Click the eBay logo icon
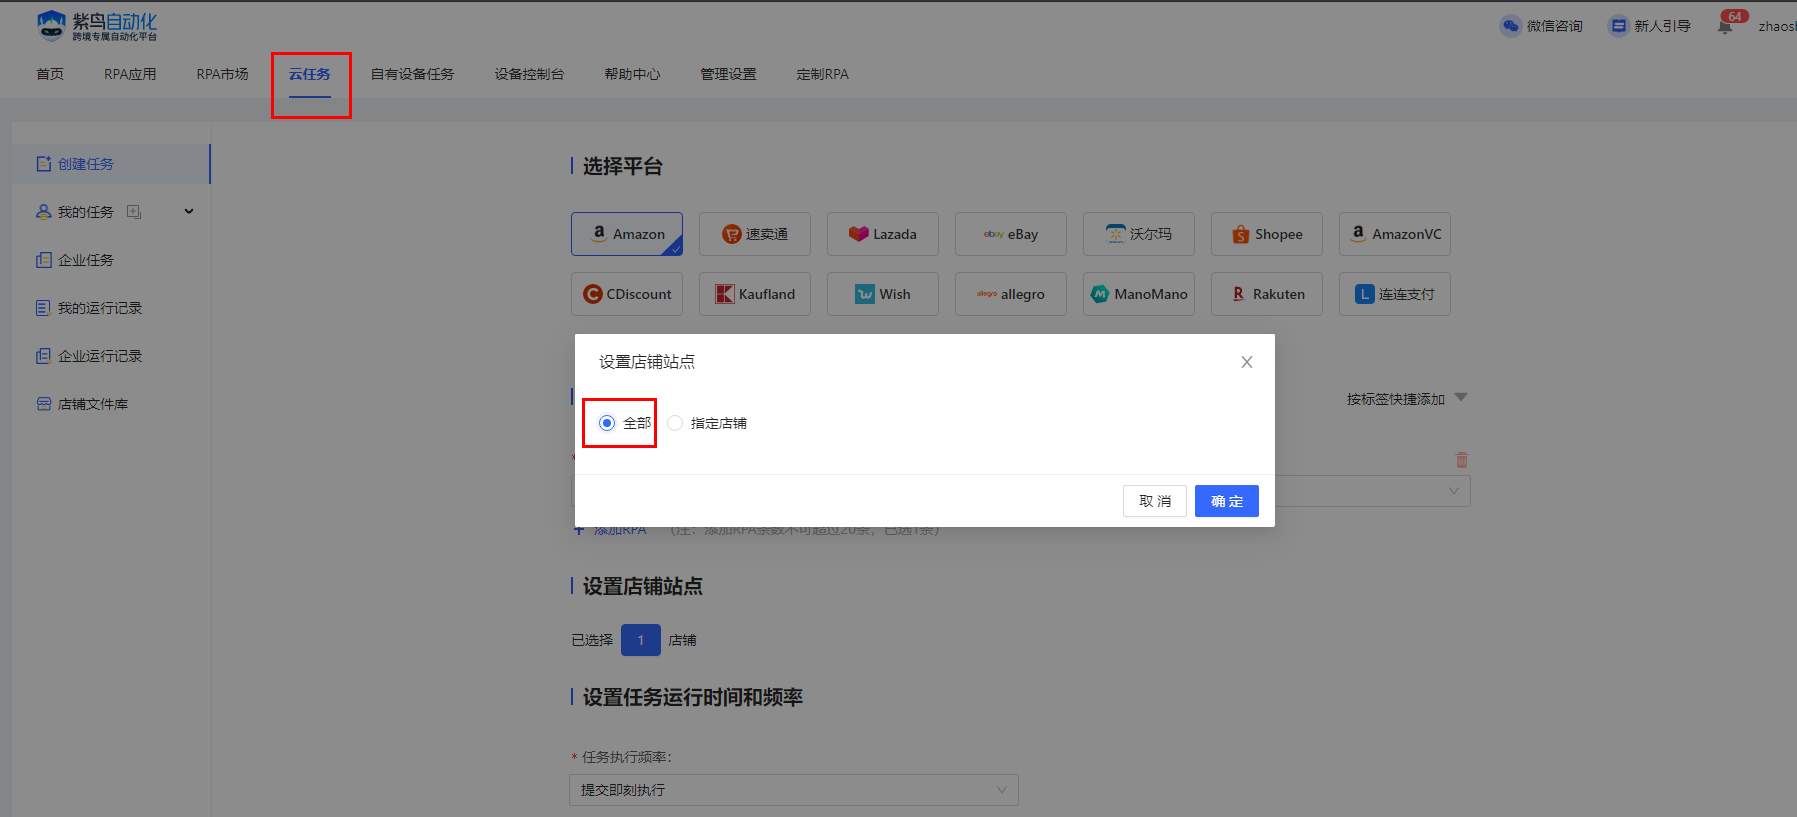1797x817 pixels. [x=993, y=234]
